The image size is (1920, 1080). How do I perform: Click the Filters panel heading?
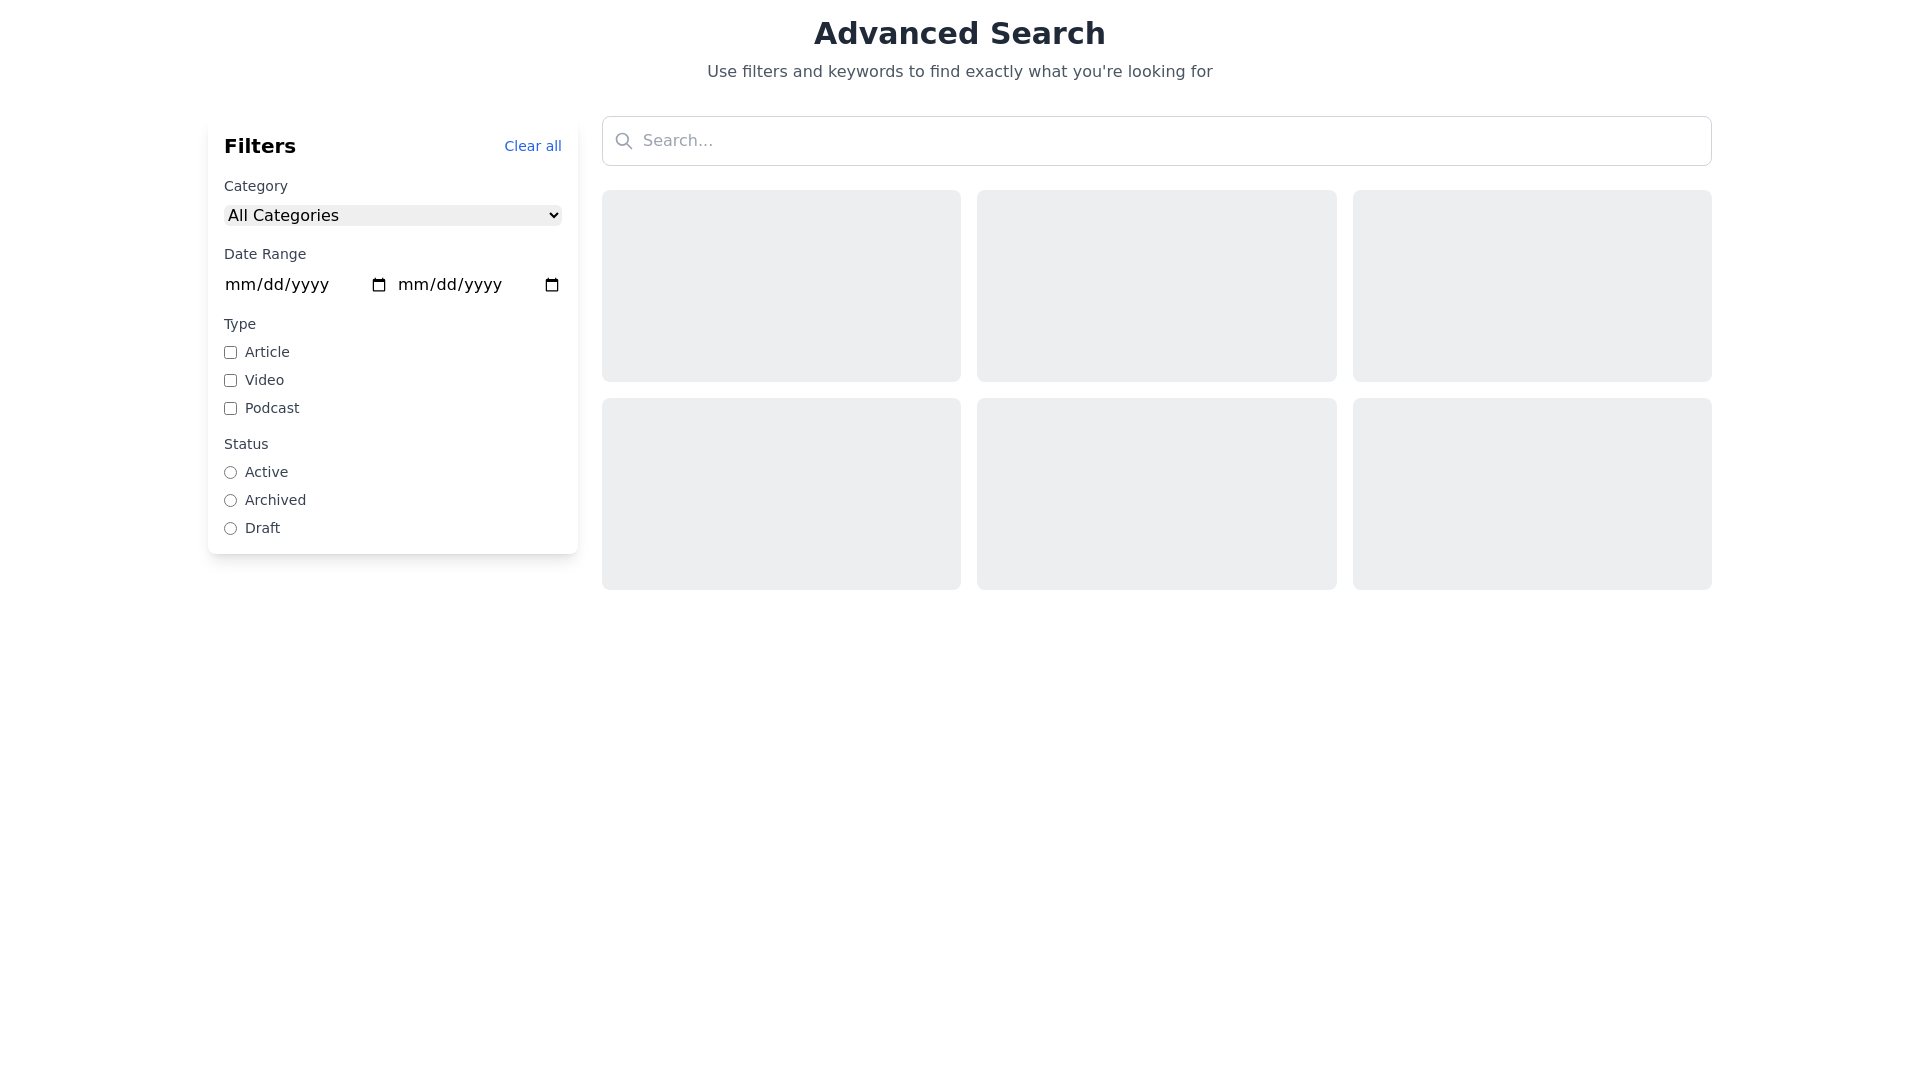coord(260,146)
